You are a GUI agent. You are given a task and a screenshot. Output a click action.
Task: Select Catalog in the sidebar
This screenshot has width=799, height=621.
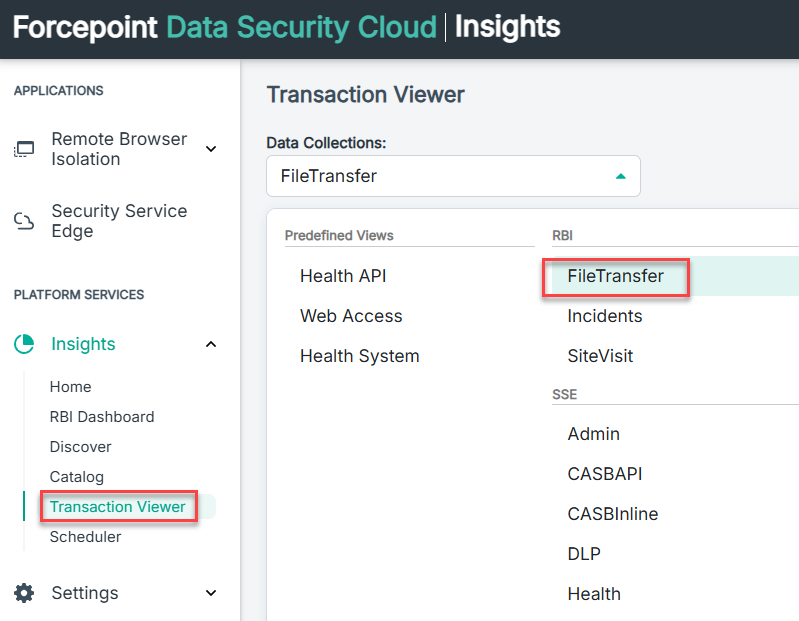[x=76, y=477]
